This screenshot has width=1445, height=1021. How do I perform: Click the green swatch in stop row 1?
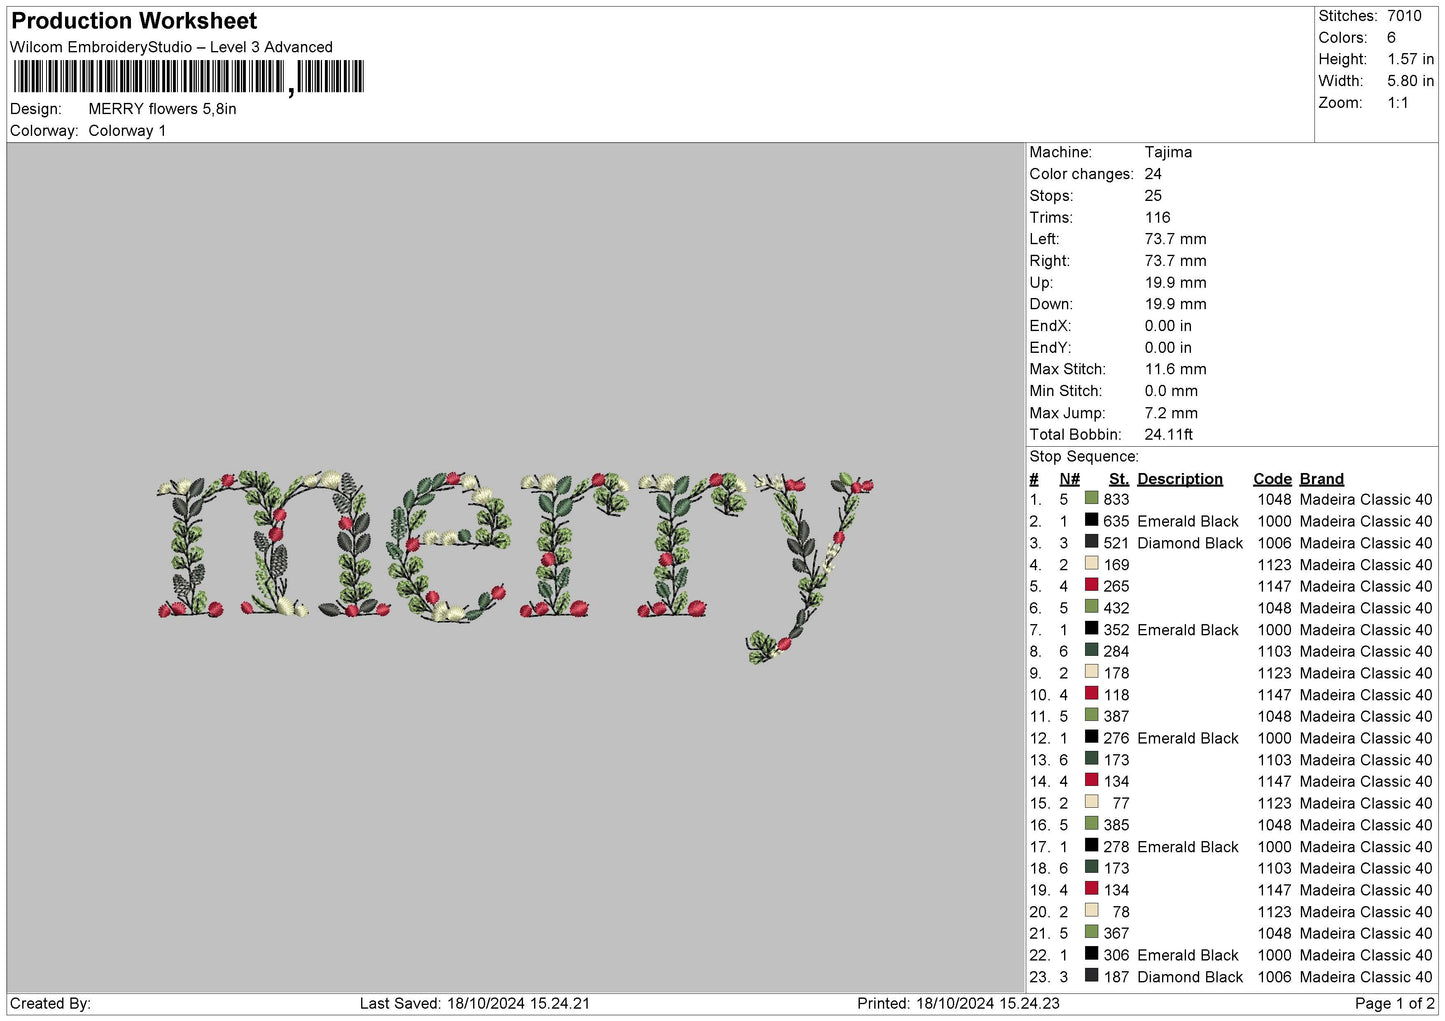pos(1091,498)
